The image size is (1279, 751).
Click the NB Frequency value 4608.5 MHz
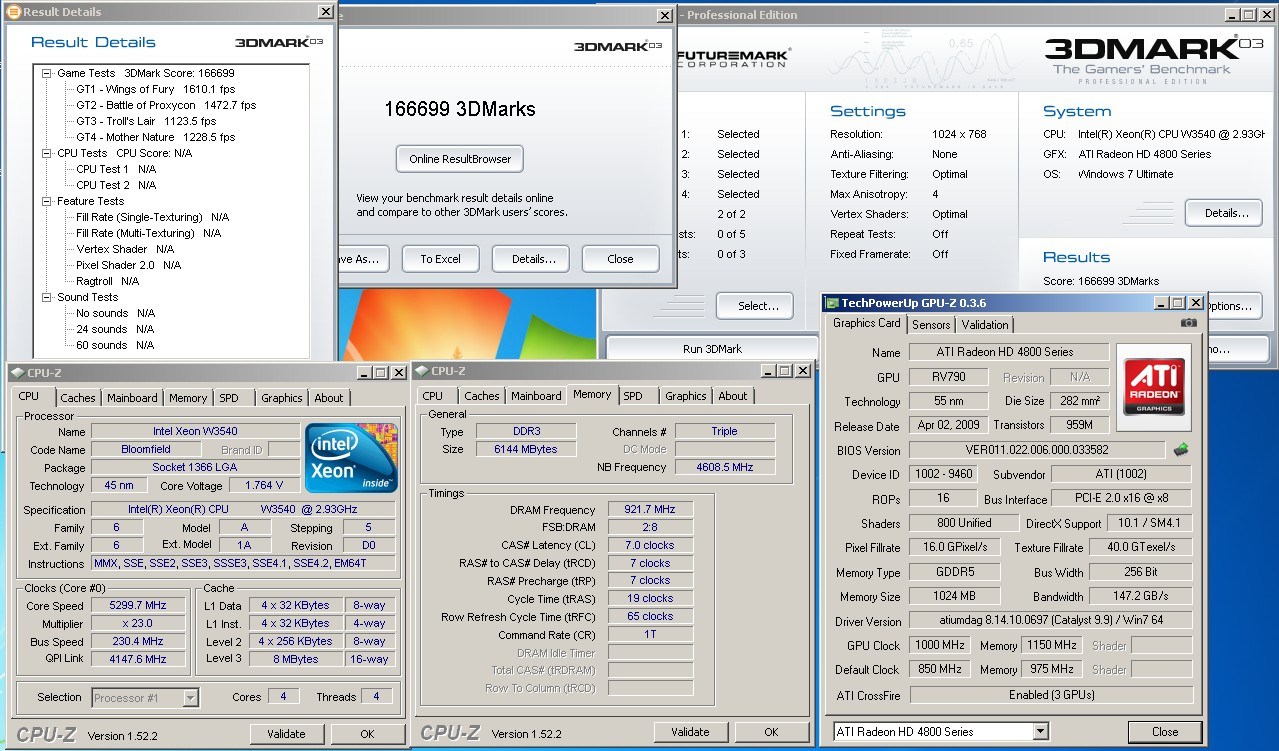(x=724, y=467)
